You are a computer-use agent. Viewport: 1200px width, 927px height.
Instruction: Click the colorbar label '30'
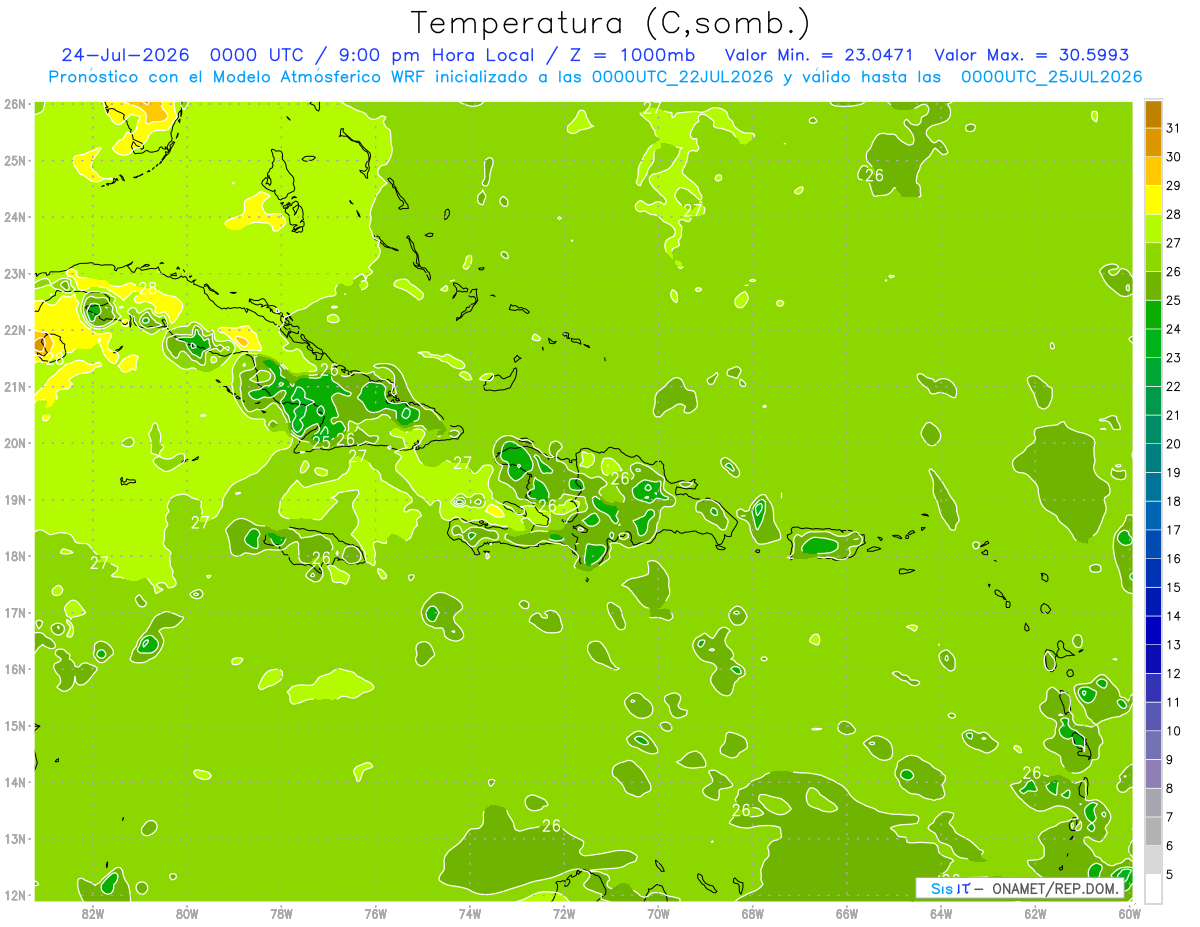[1173, 156]
